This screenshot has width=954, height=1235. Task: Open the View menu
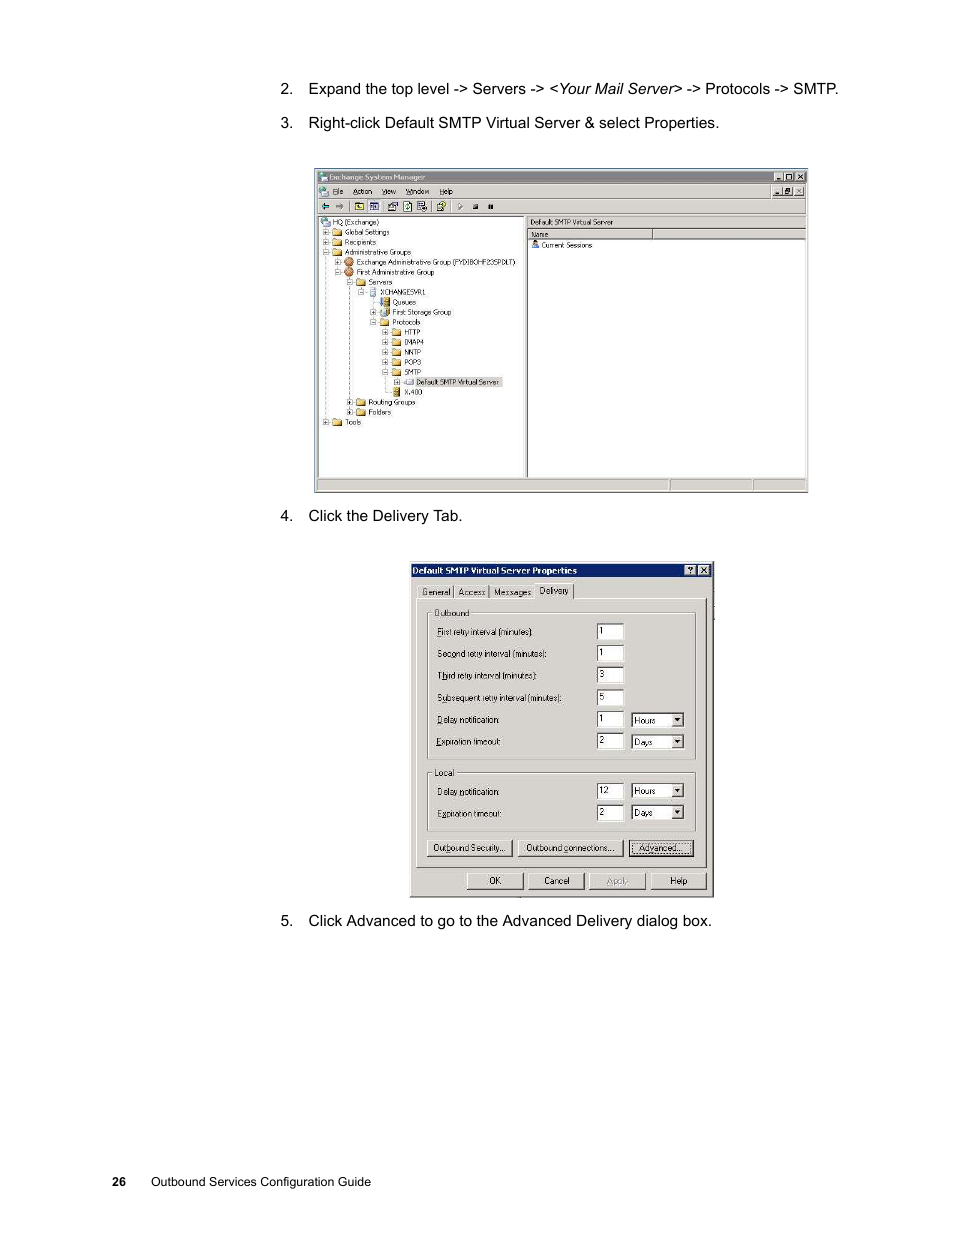coord(389,191)
